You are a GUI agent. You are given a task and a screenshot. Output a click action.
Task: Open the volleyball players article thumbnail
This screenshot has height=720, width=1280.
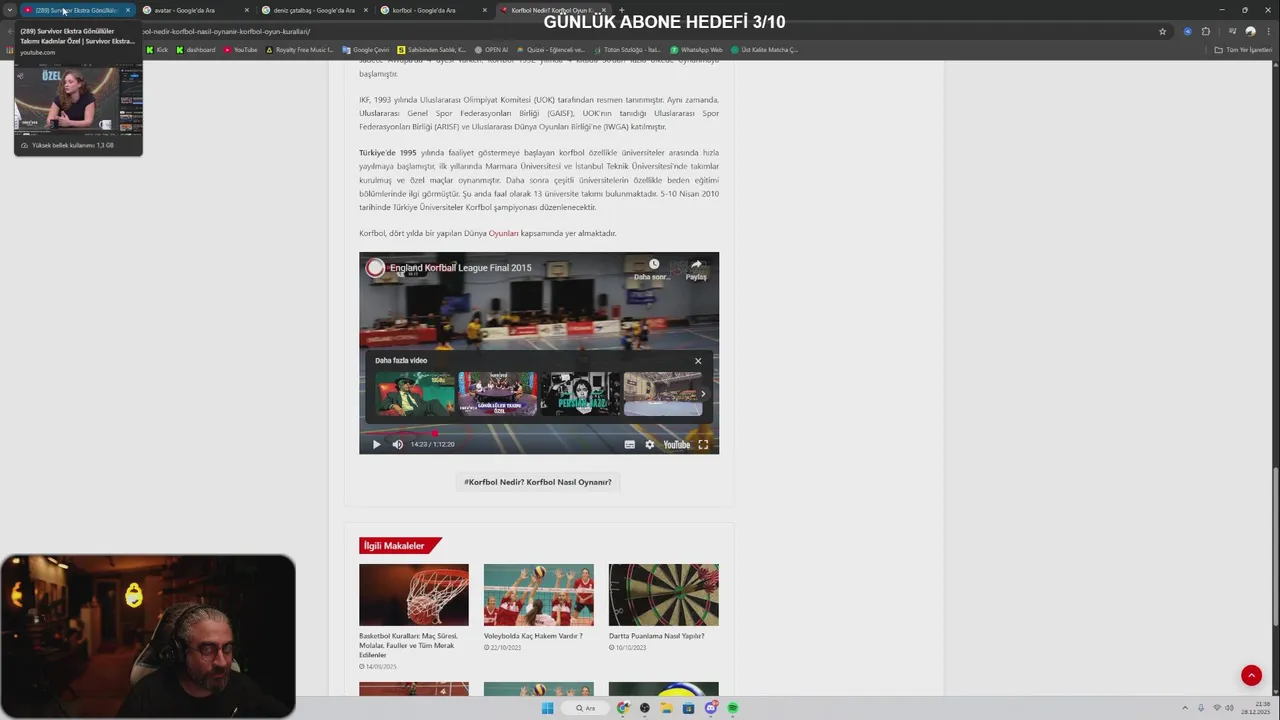click(x=539, y=595)
